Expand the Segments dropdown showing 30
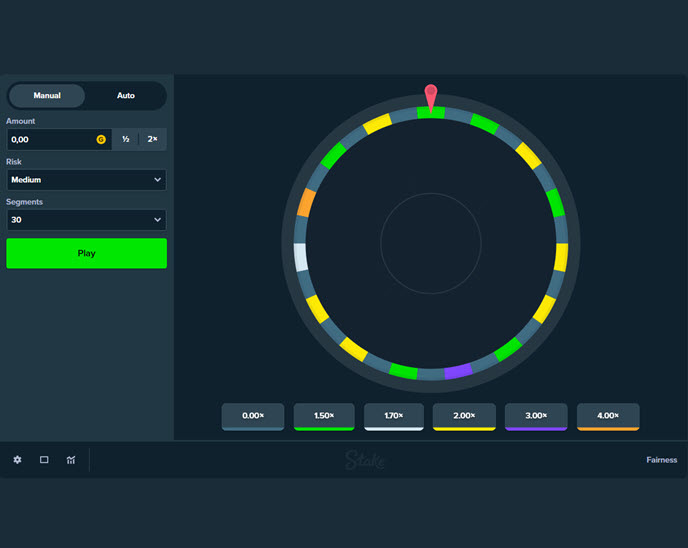The width and height of the screenshot is (688, 548). tap(86, 220)
